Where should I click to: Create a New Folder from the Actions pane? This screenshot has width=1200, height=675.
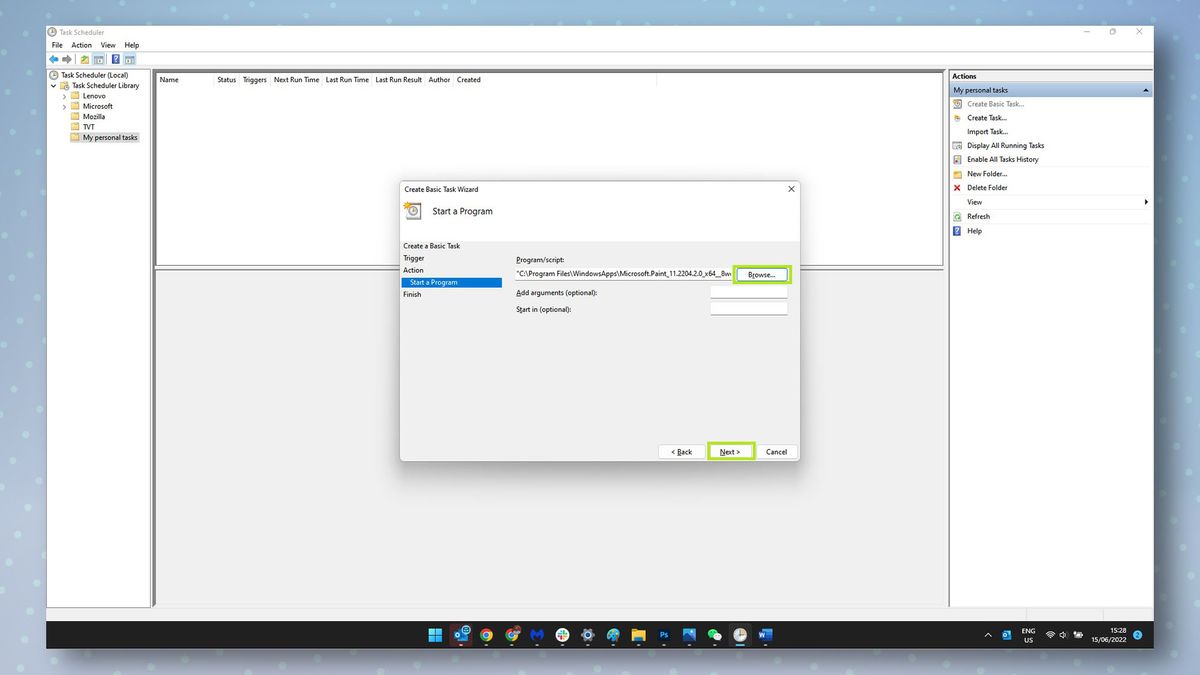tap(986, 173)
